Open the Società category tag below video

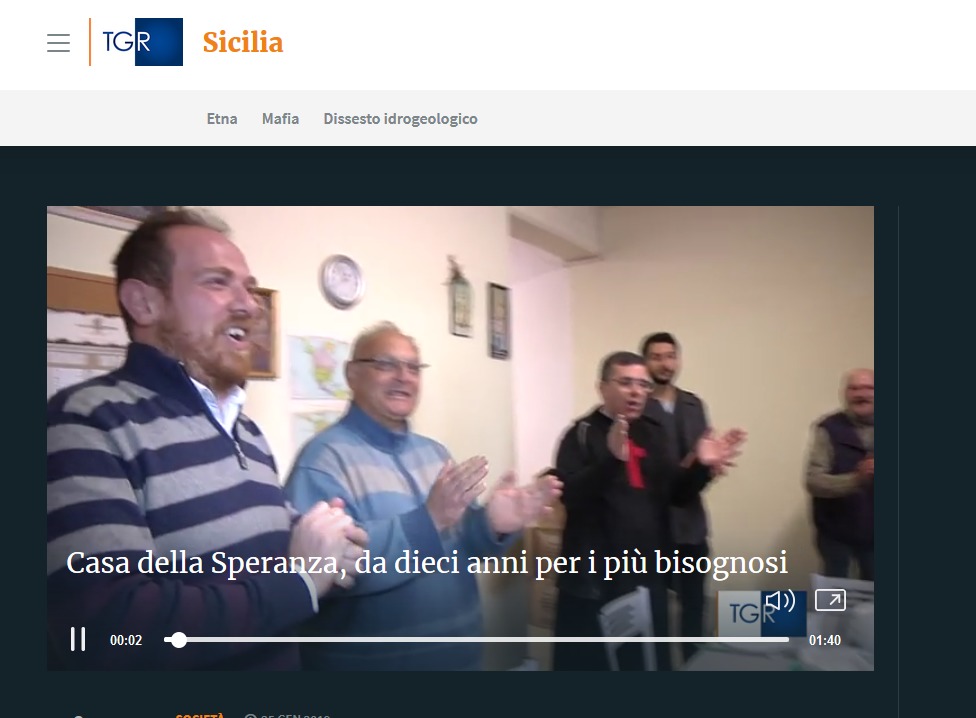click(x=200, y=716)
